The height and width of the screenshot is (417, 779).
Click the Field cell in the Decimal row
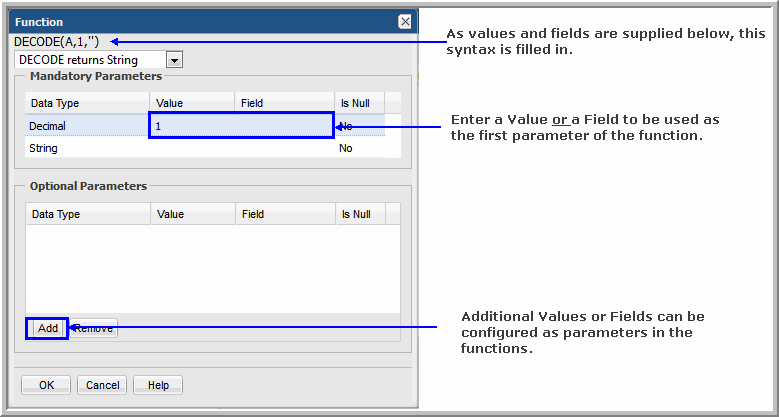pos(284,127)
